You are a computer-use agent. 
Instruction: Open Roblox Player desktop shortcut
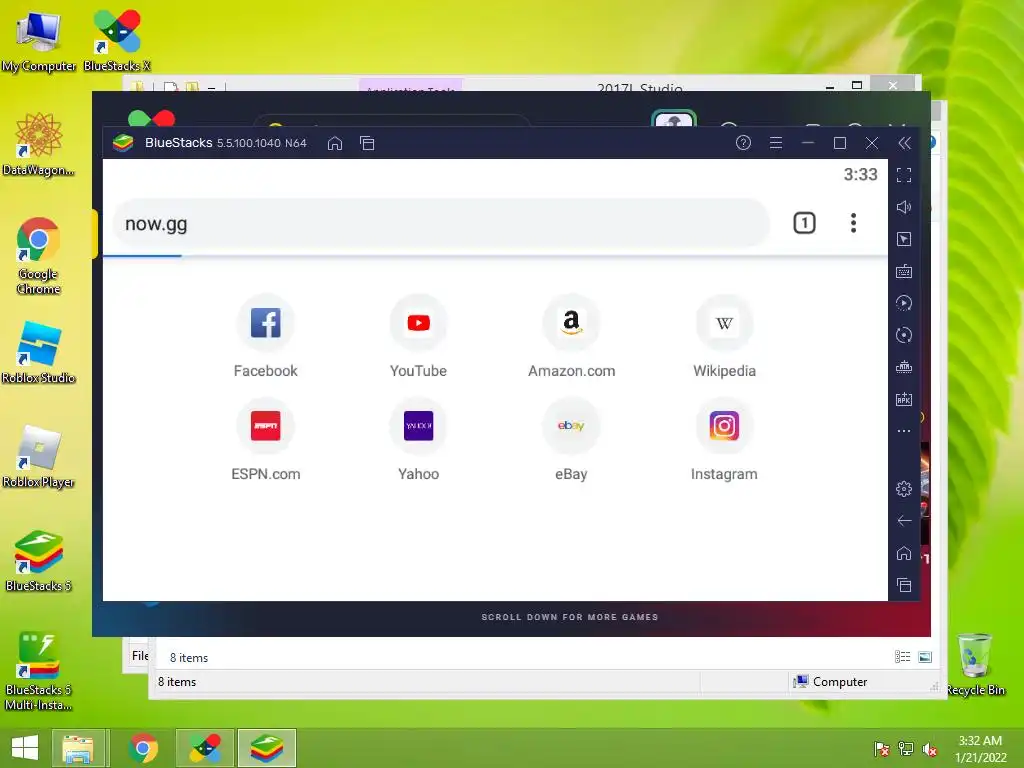[x=39, y=456]
